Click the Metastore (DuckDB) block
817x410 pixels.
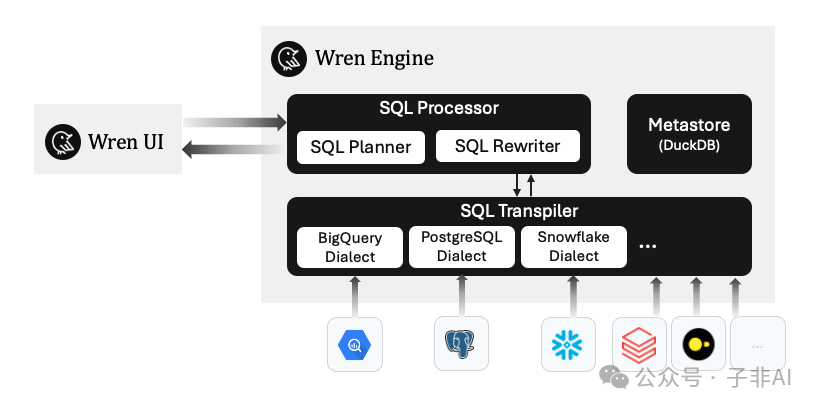(x=689, y=134)
